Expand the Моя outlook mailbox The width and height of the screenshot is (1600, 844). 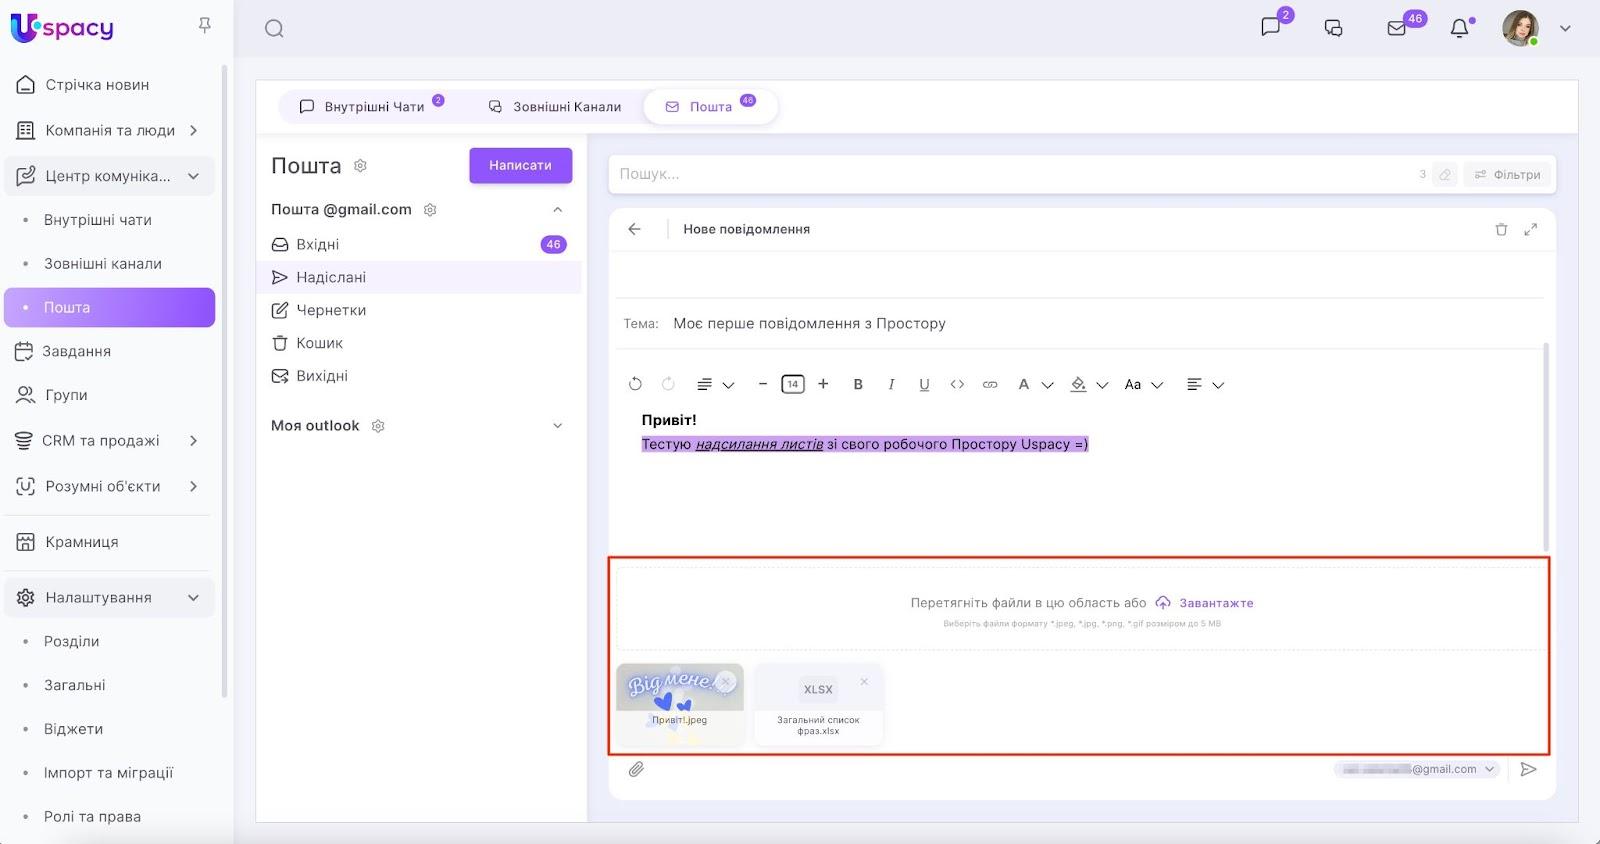557,426
